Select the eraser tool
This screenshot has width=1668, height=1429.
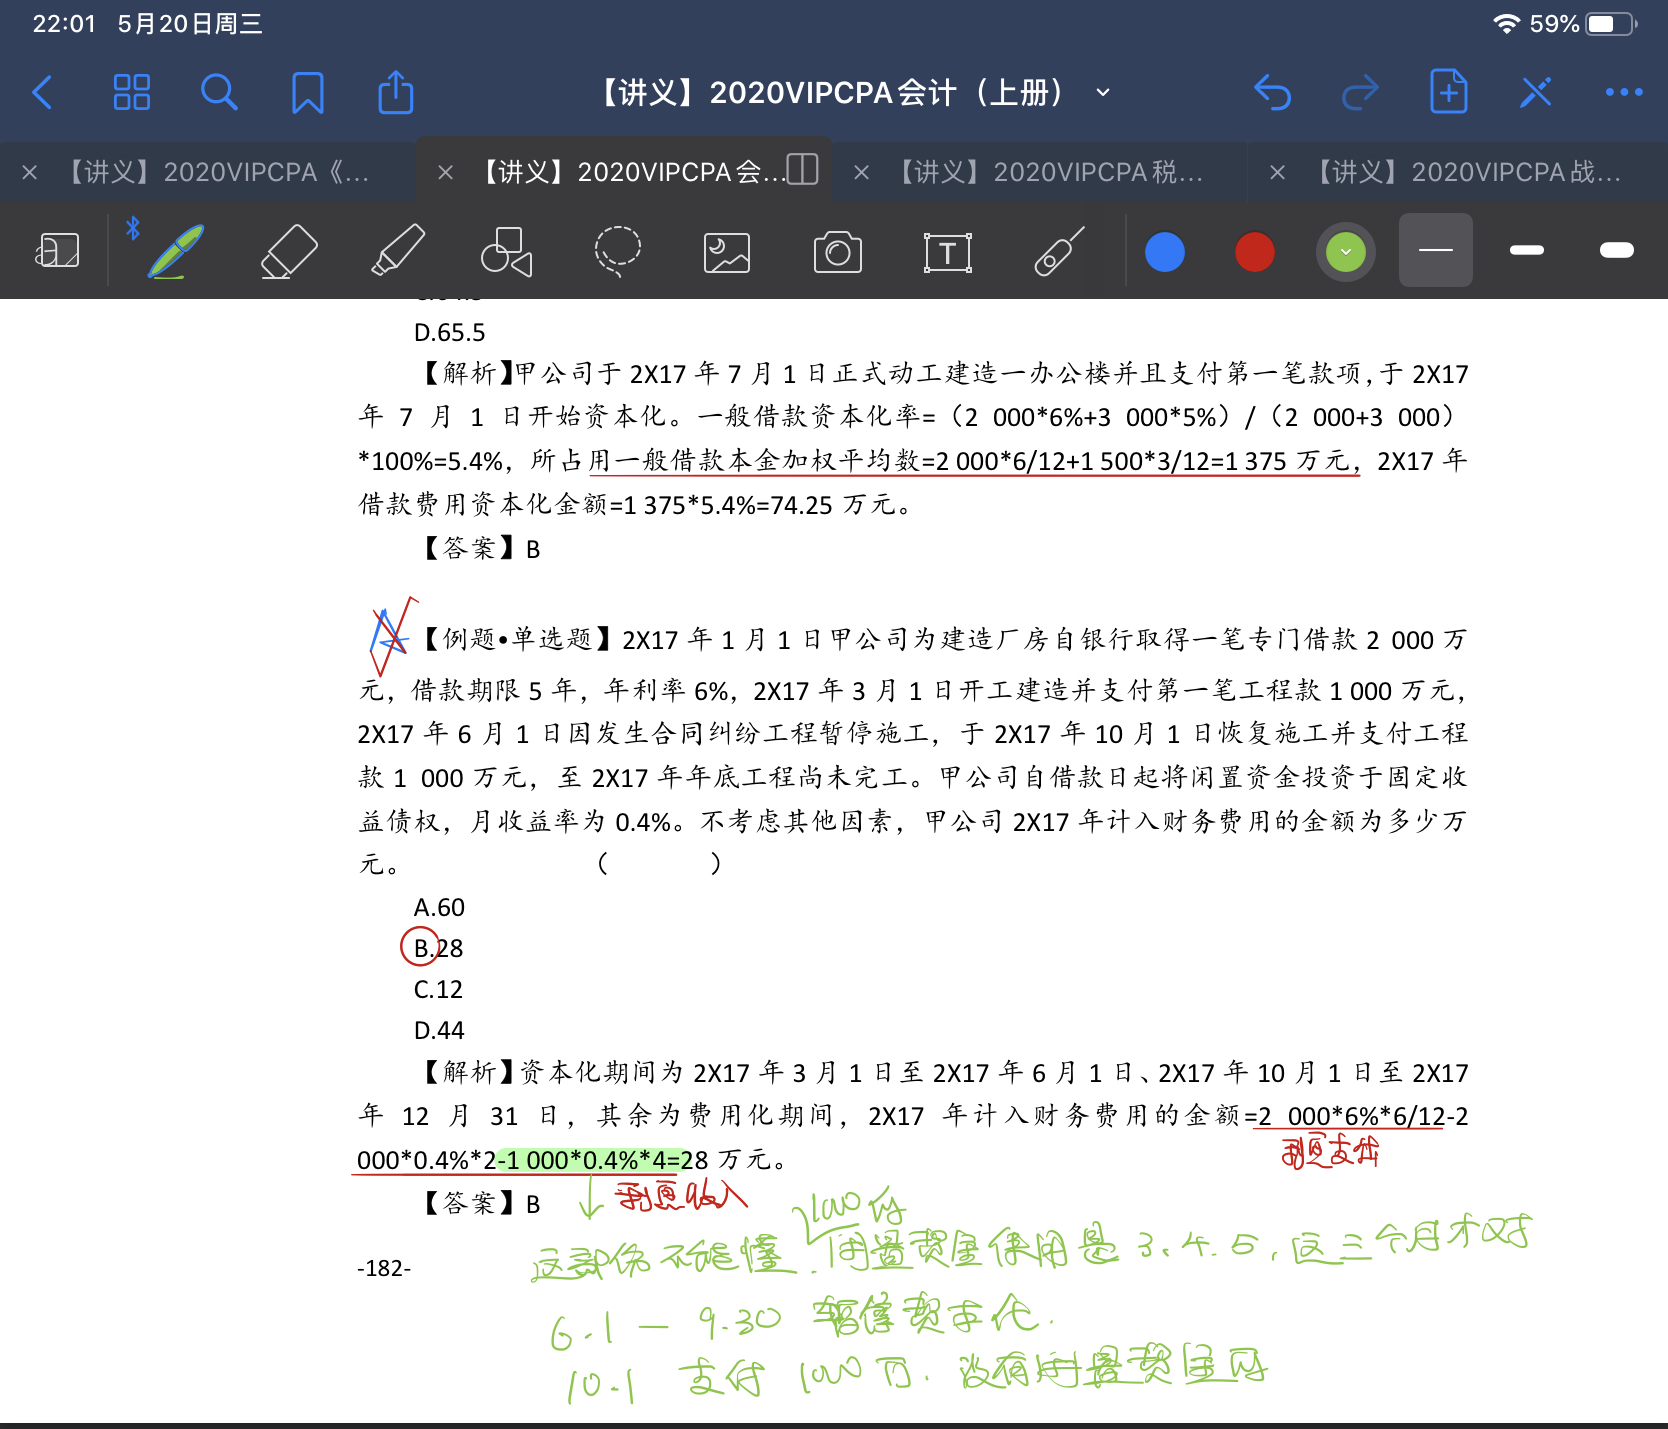pos(289,251)
